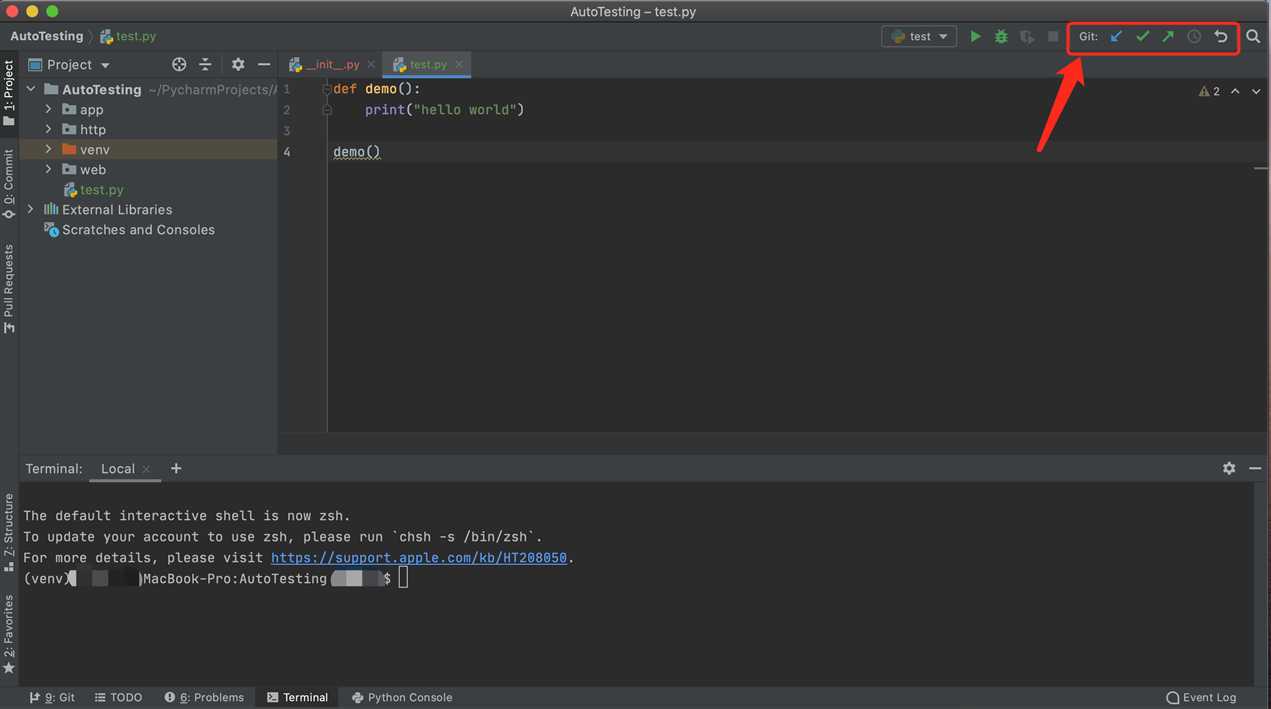Viewport: 1271px width, 709px height.
Task: Start debugging with the bug icon
Action: coord(1001,36)
